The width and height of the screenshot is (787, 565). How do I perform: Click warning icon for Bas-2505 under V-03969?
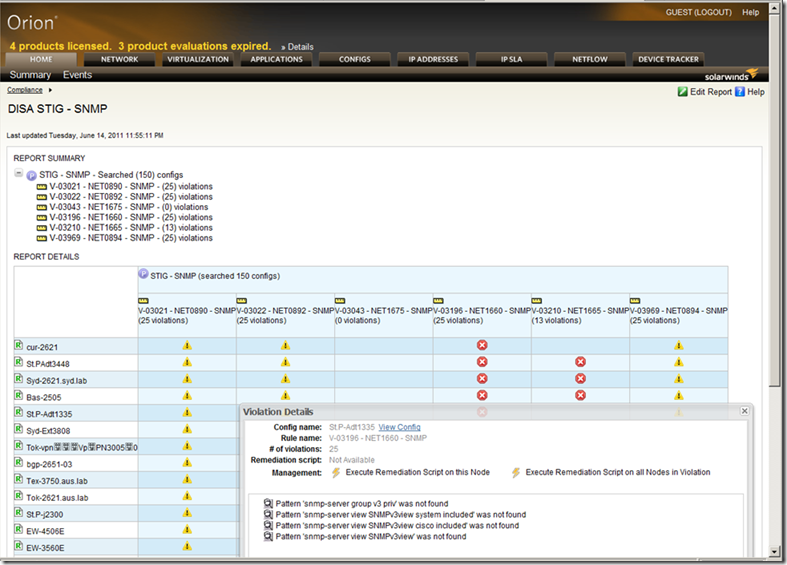(679, 395)
